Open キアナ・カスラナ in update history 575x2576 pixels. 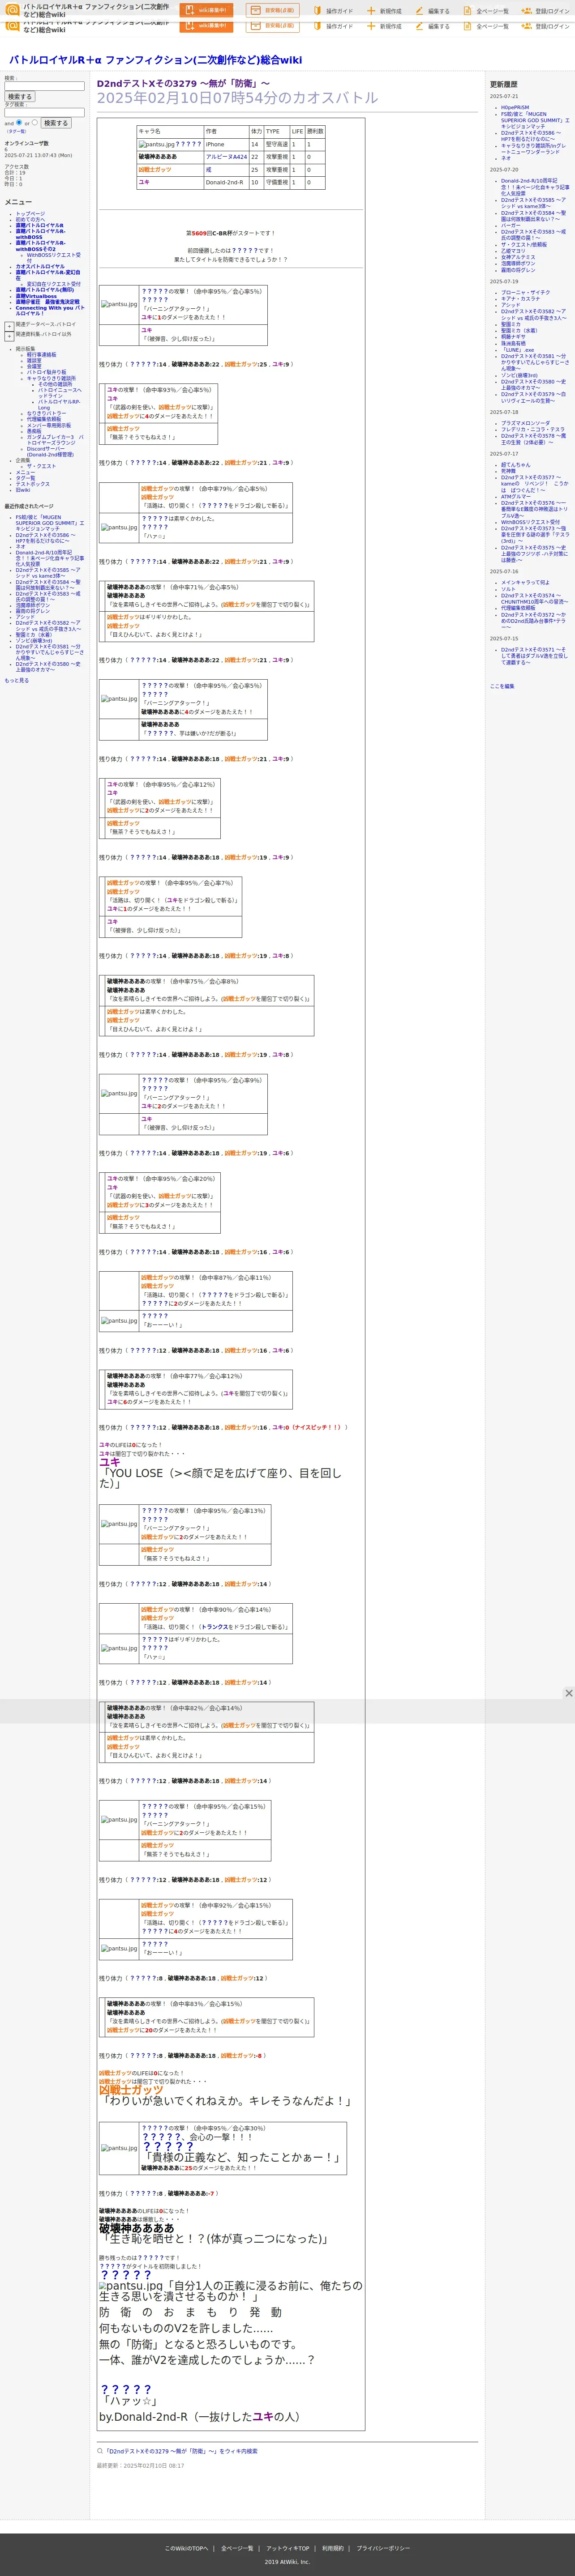tap(520, 298)
